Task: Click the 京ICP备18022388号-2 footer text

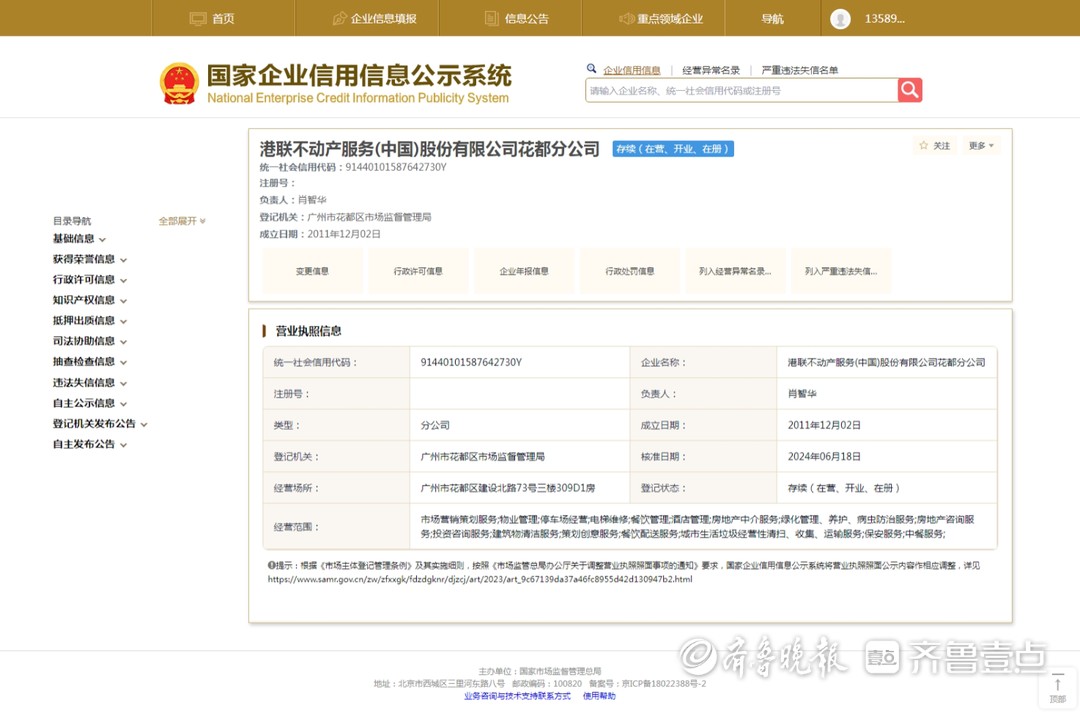Action: point(664,684)
